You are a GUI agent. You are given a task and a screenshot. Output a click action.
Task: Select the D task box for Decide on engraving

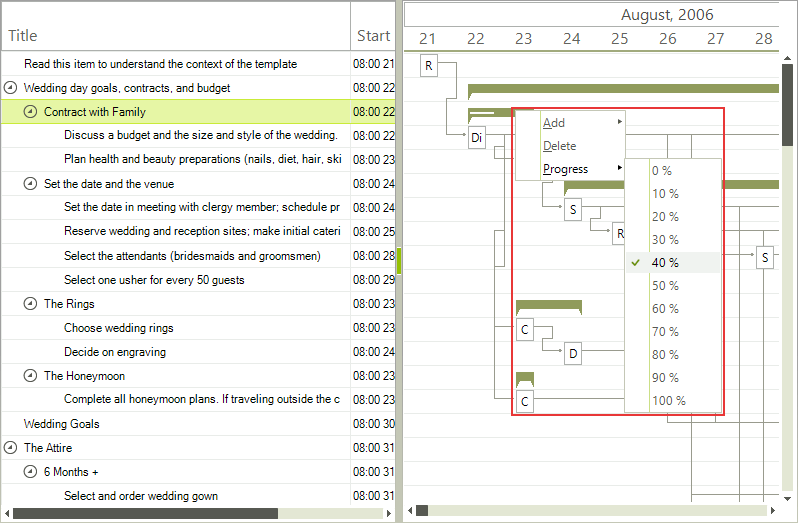pyautogui.click(x=573, y=353)
